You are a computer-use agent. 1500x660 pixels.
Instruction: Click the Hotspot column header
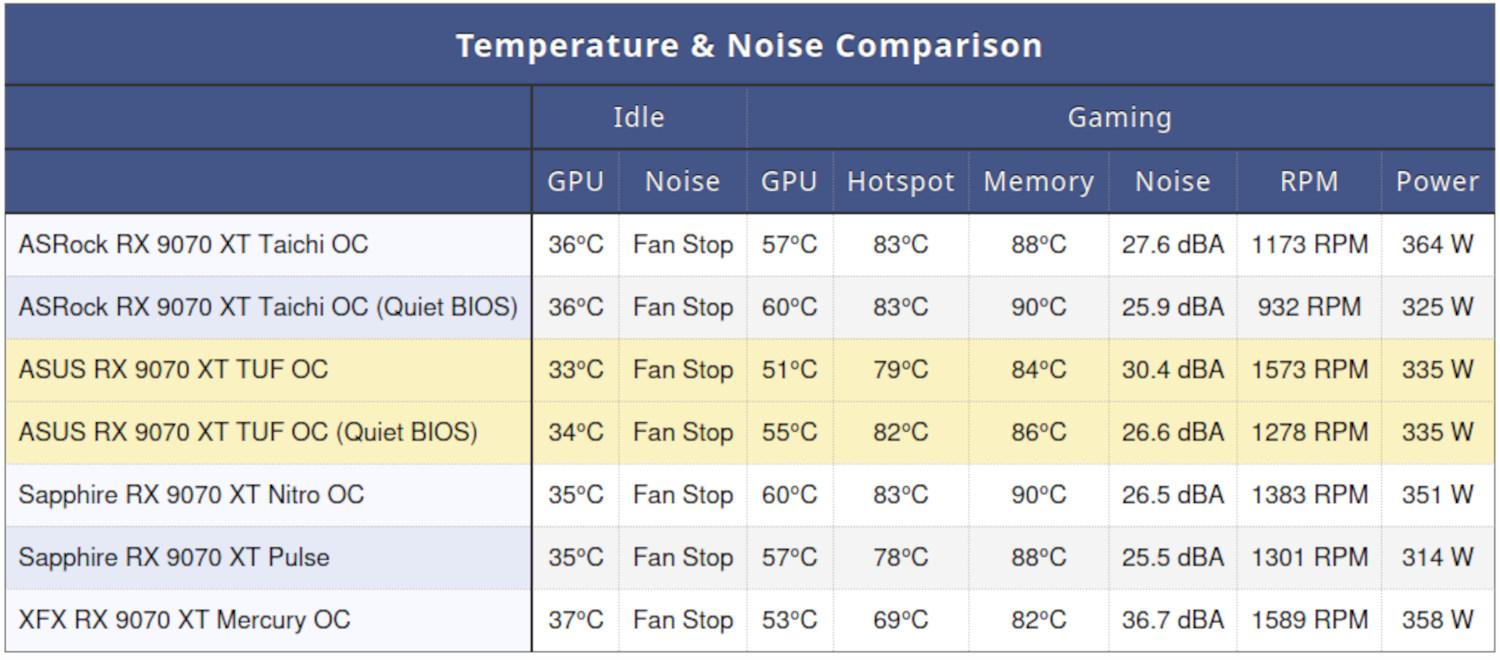900,181
